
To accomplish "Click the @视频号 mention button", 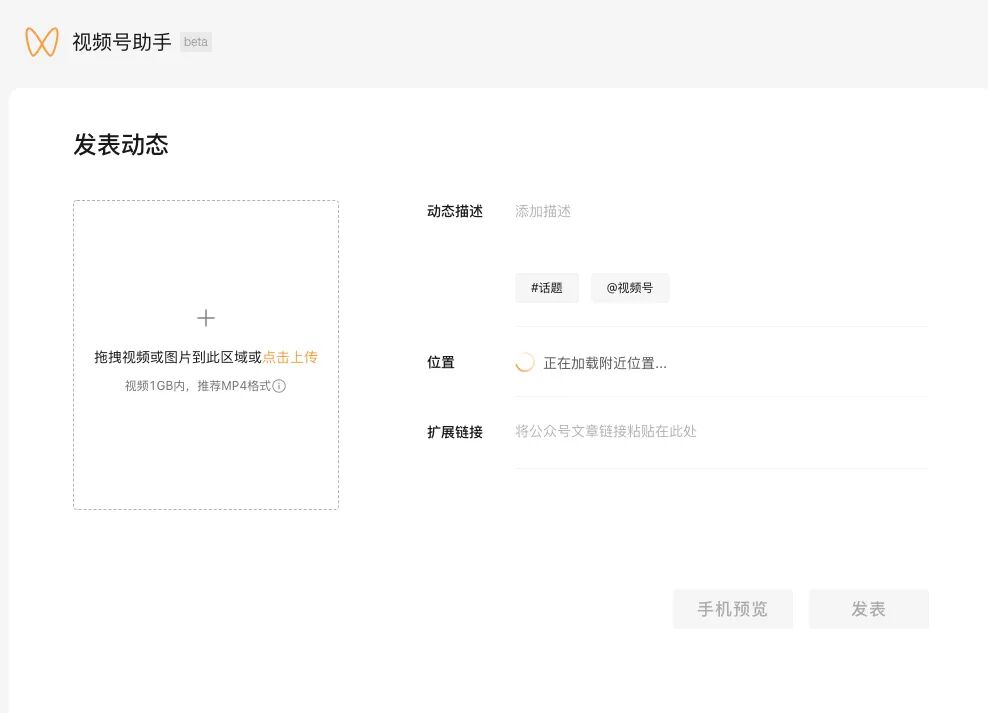I will point(629,288).
